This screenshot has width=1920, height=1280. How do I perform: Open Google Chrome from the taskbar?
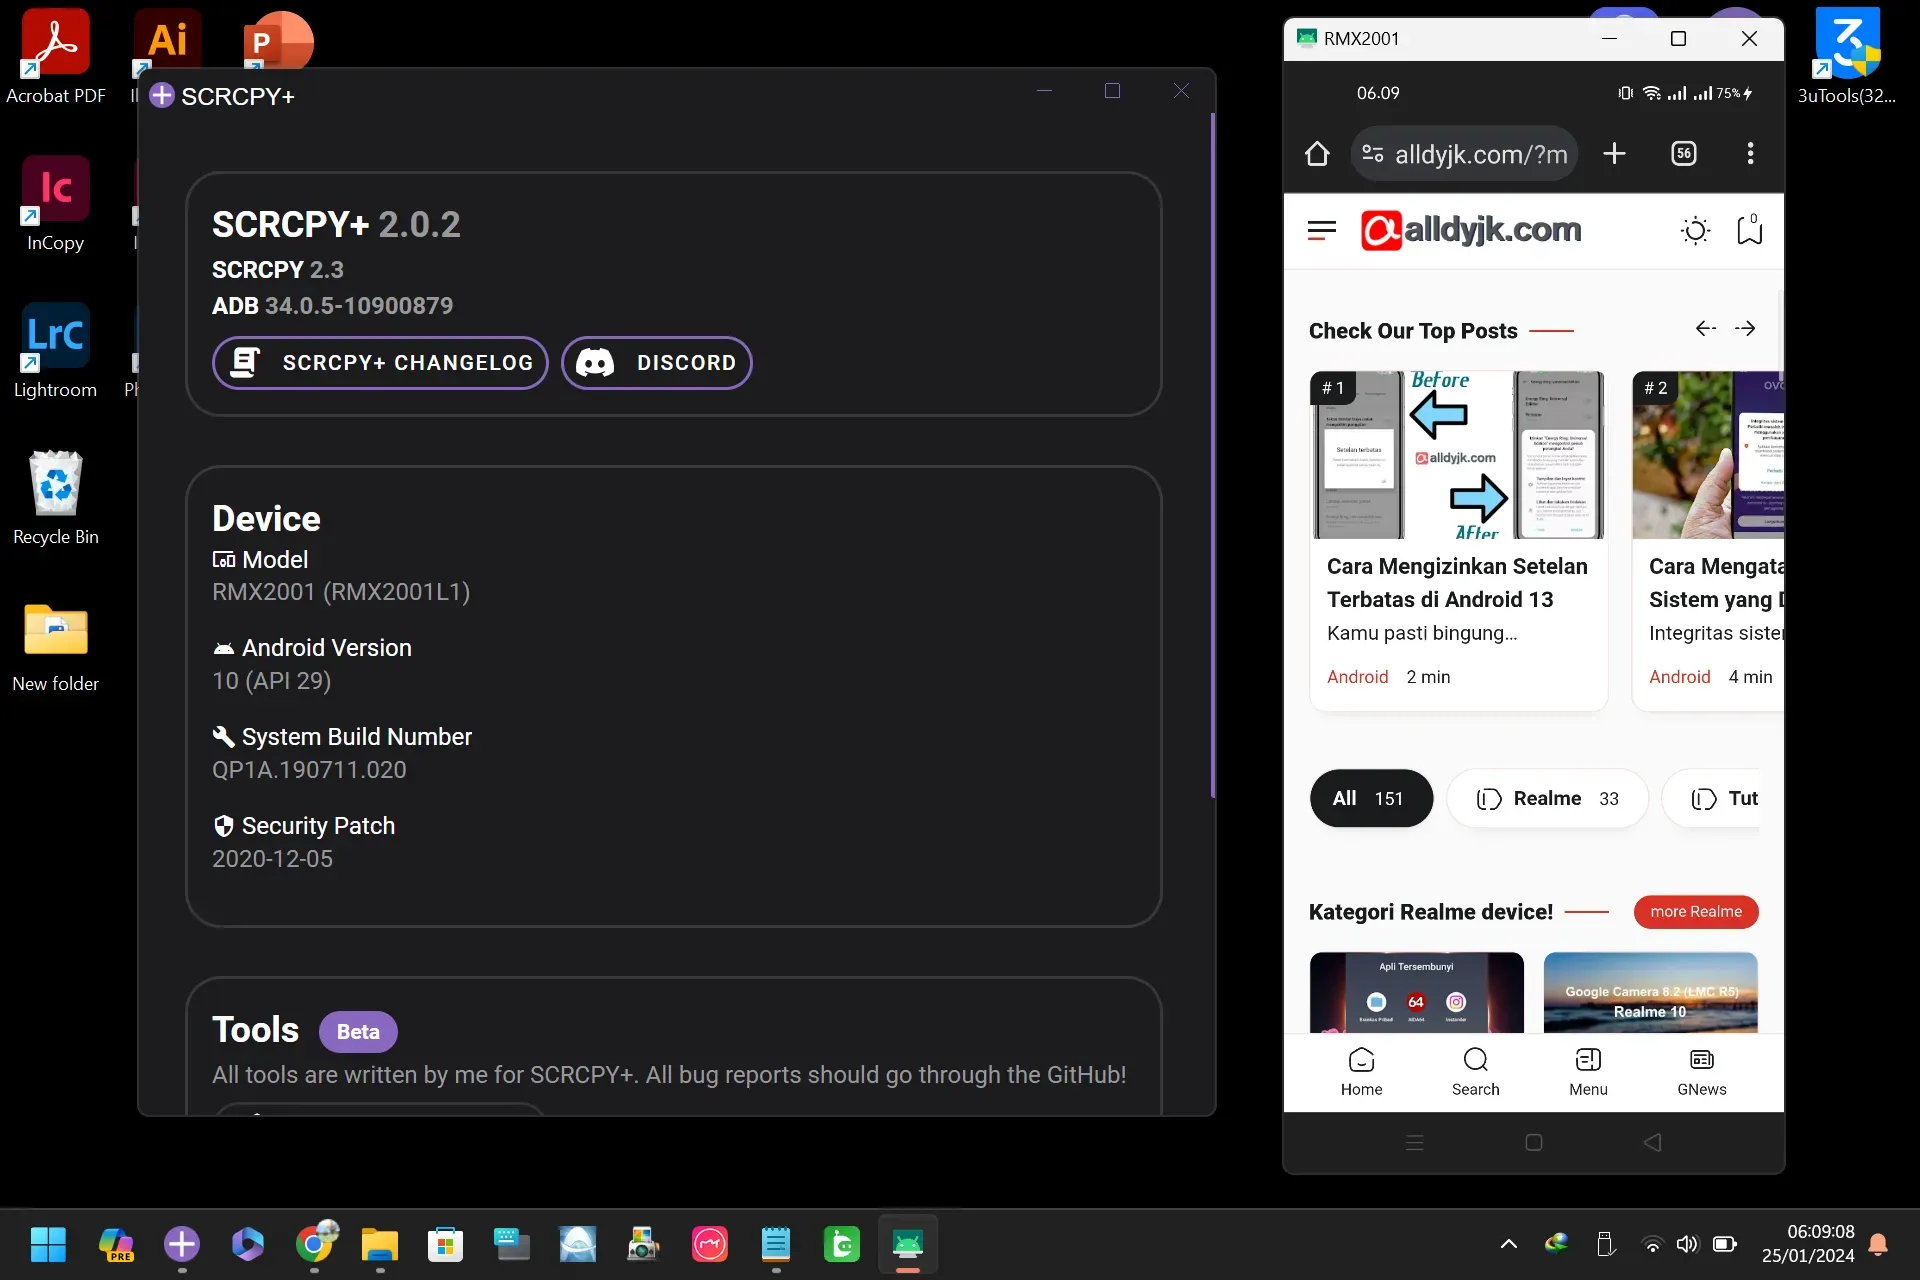(x=316, y=1245)
